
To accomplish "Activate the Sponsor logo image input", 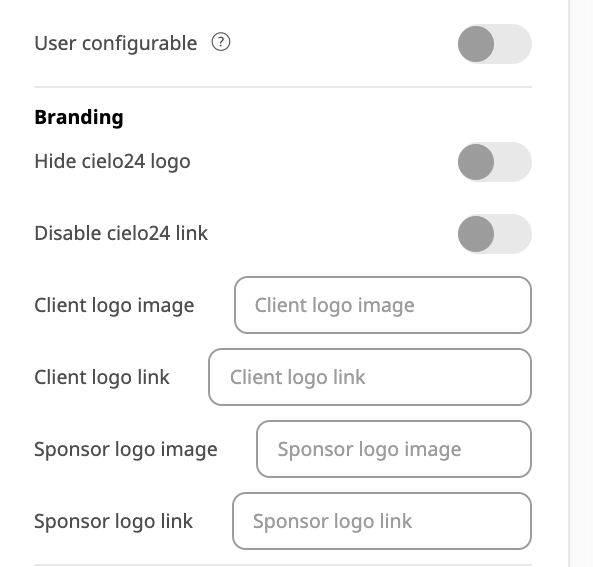I will tap(394, 449).
